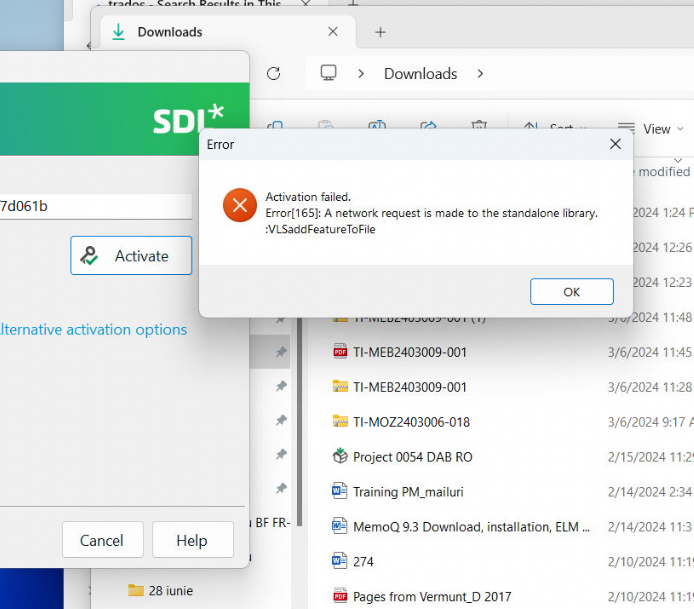Viewport: 694px width, 609px height.
Task: Click Word icon of Training PM_mailuri
Action: (339, 491)
